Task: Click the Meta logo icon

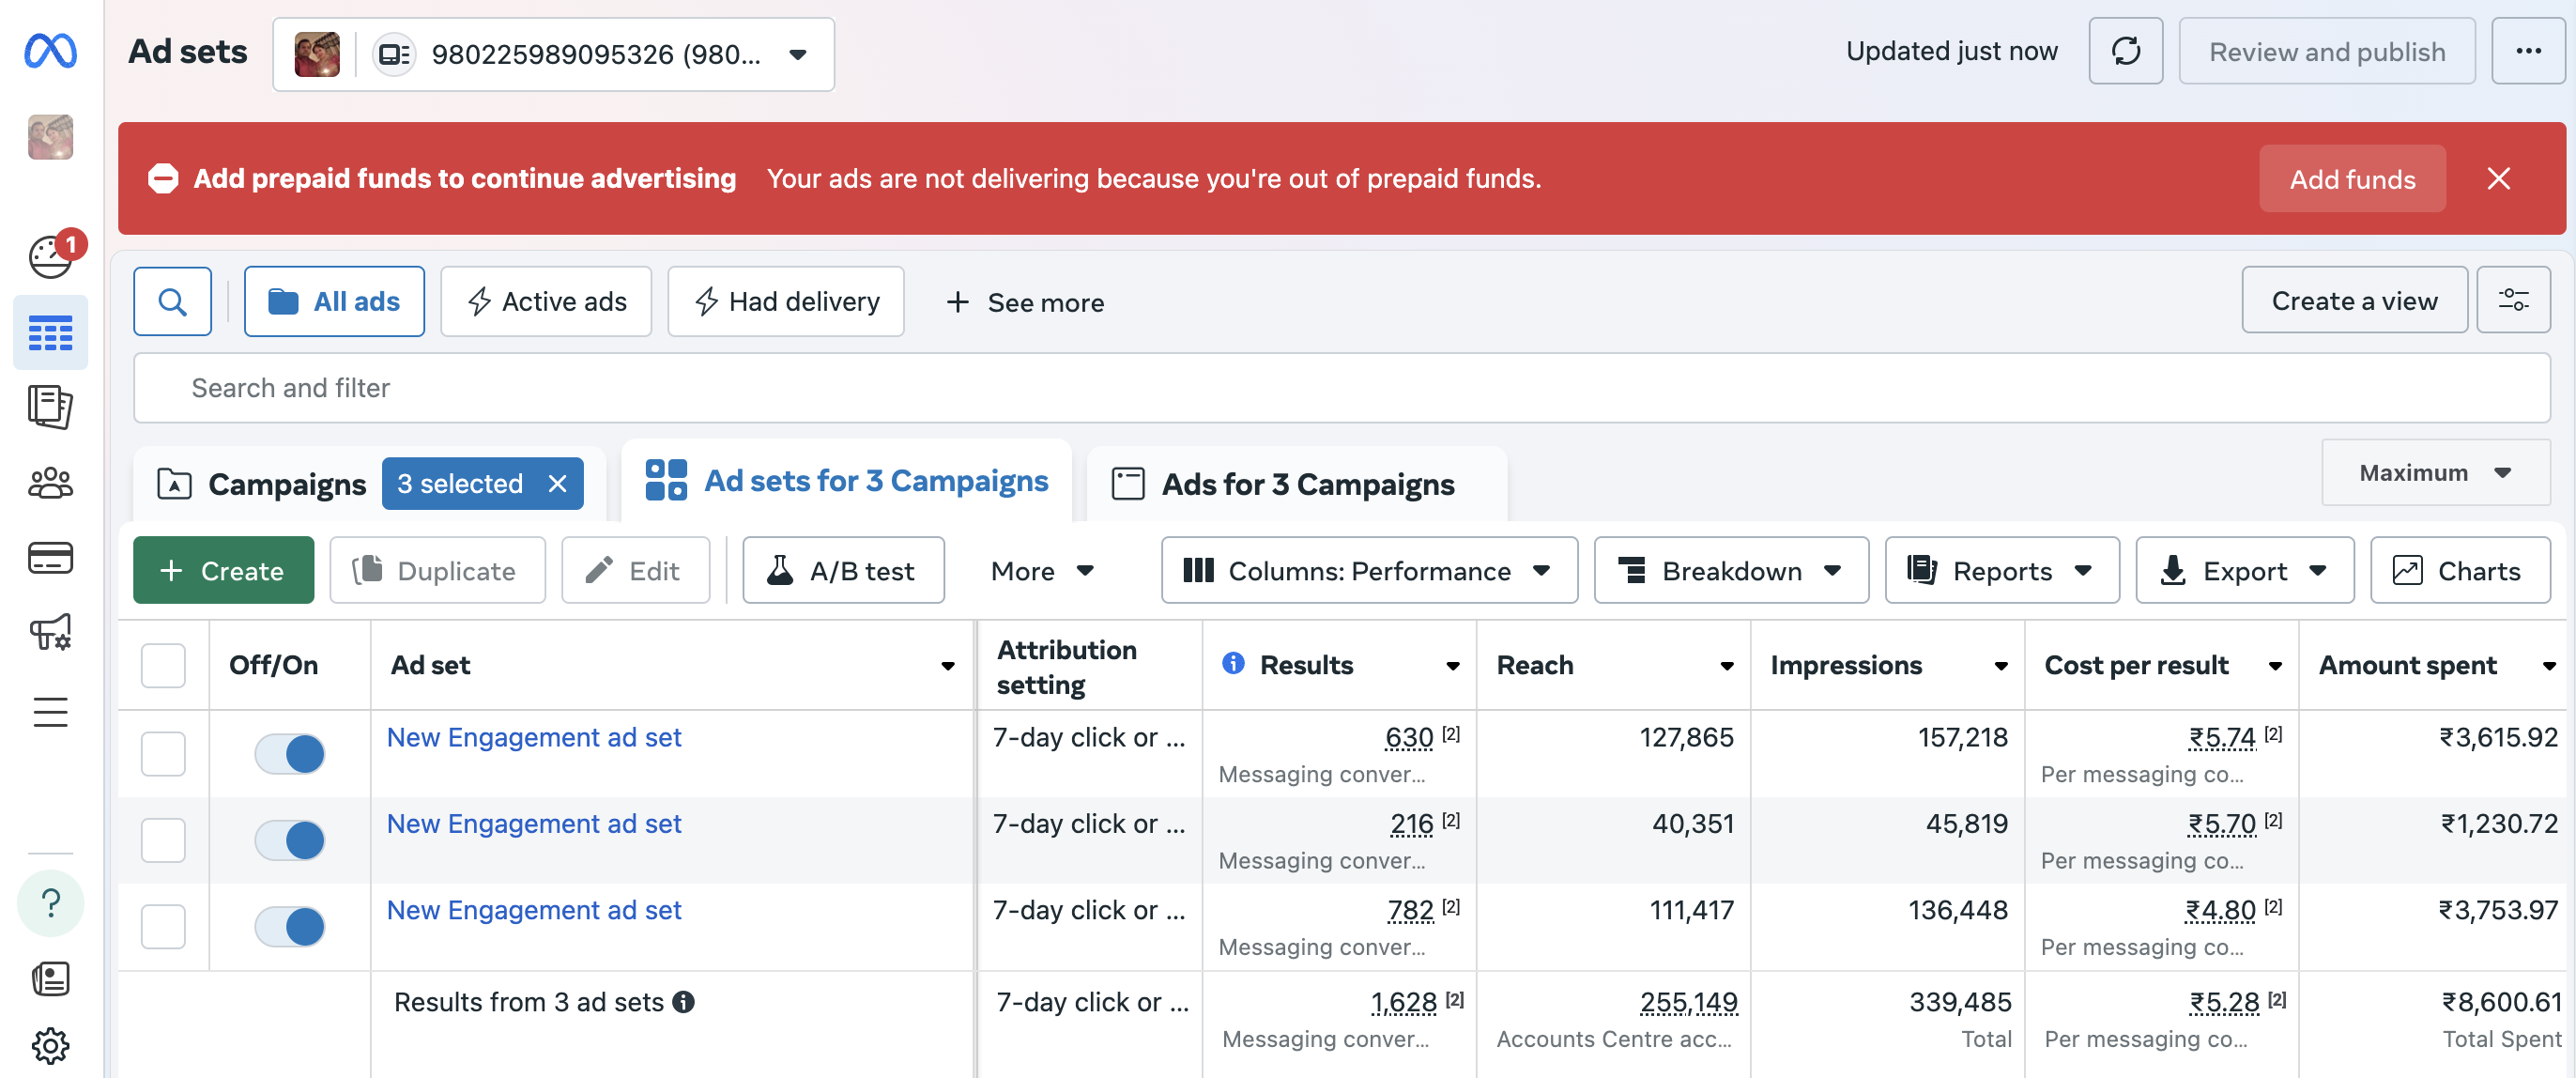Action: click(x=50, y=51)
